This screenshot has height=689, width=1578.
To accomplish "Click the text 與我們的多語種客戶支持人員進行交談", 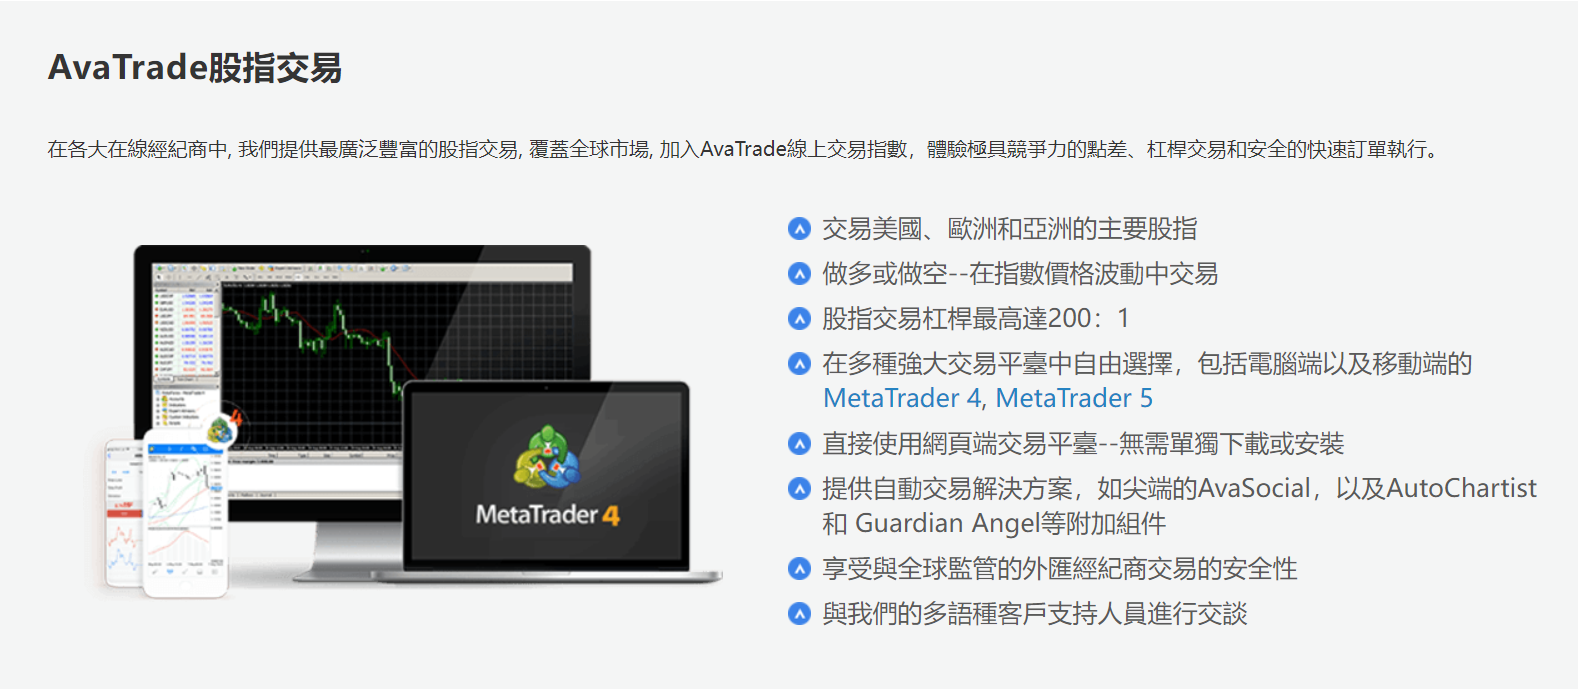I will 1035,614.
